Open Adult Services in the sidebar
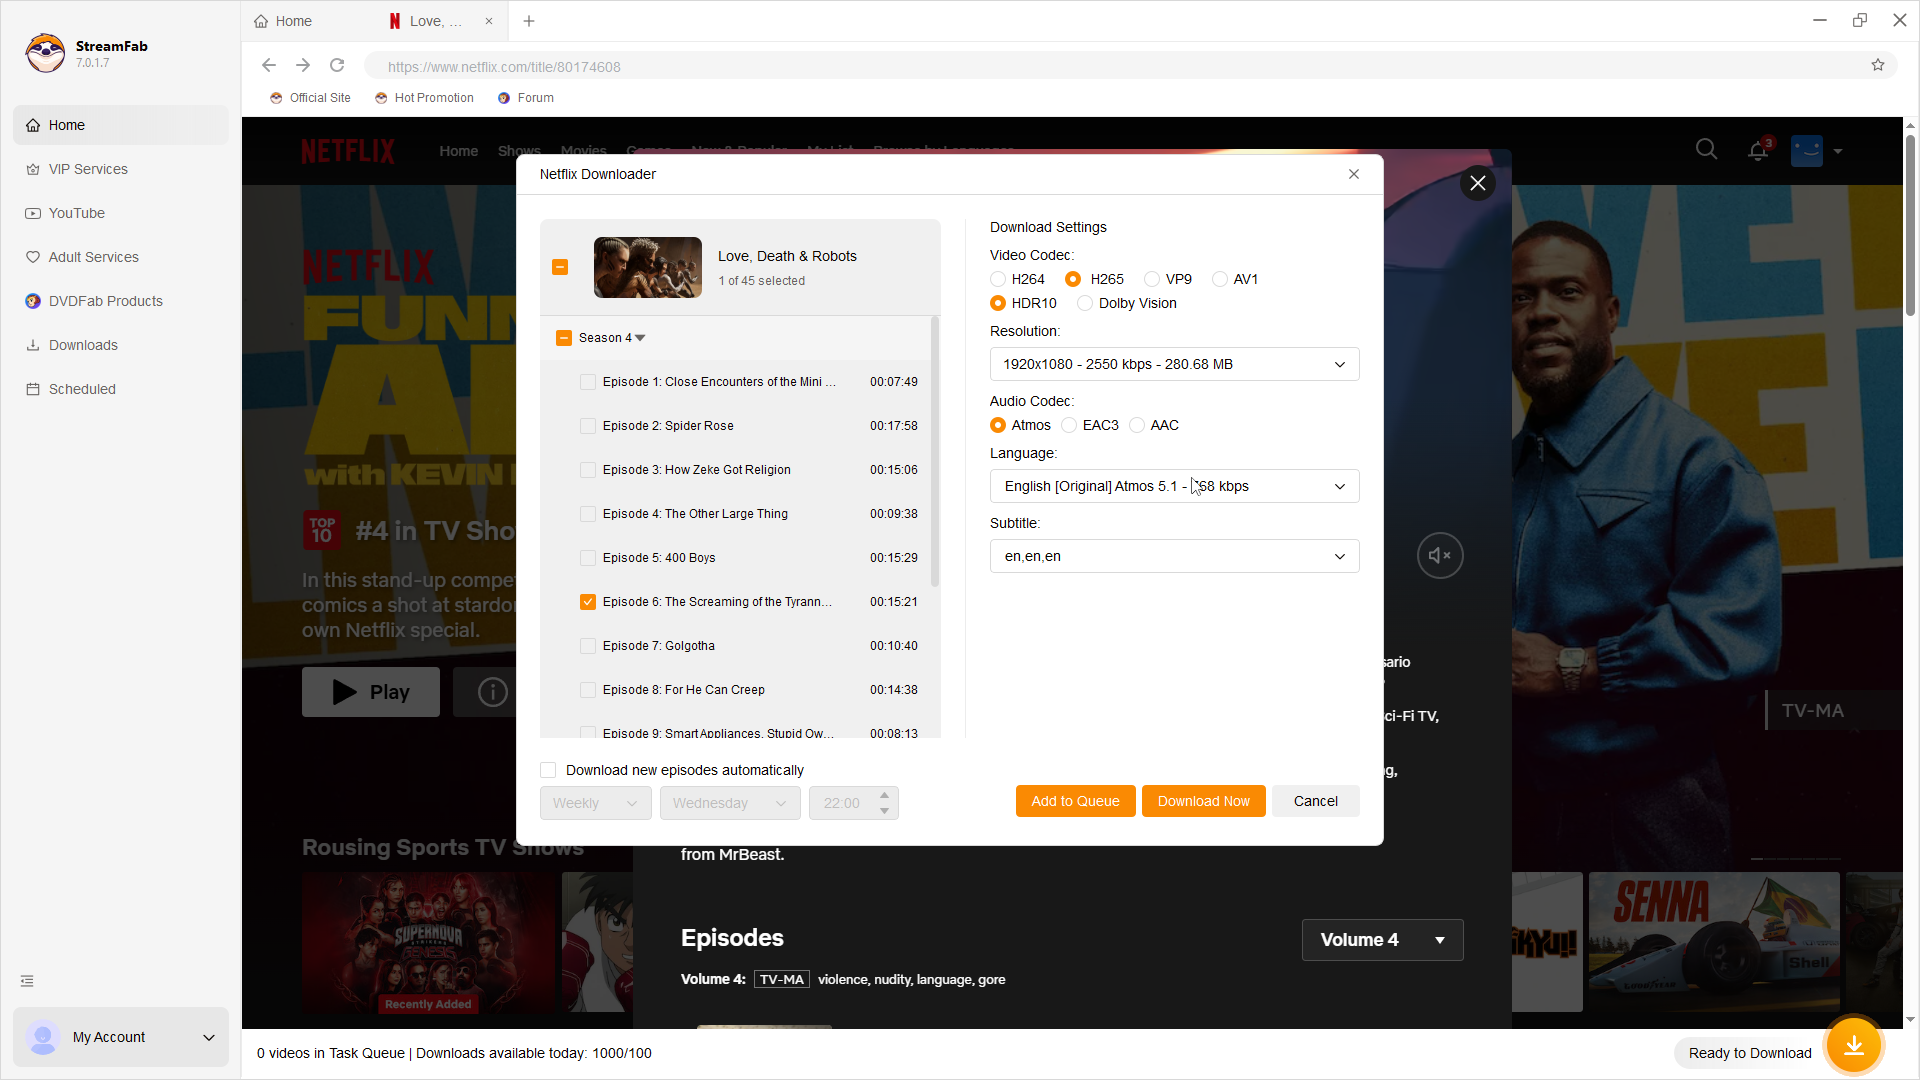 pyautogui.click(x=121, y=257)
